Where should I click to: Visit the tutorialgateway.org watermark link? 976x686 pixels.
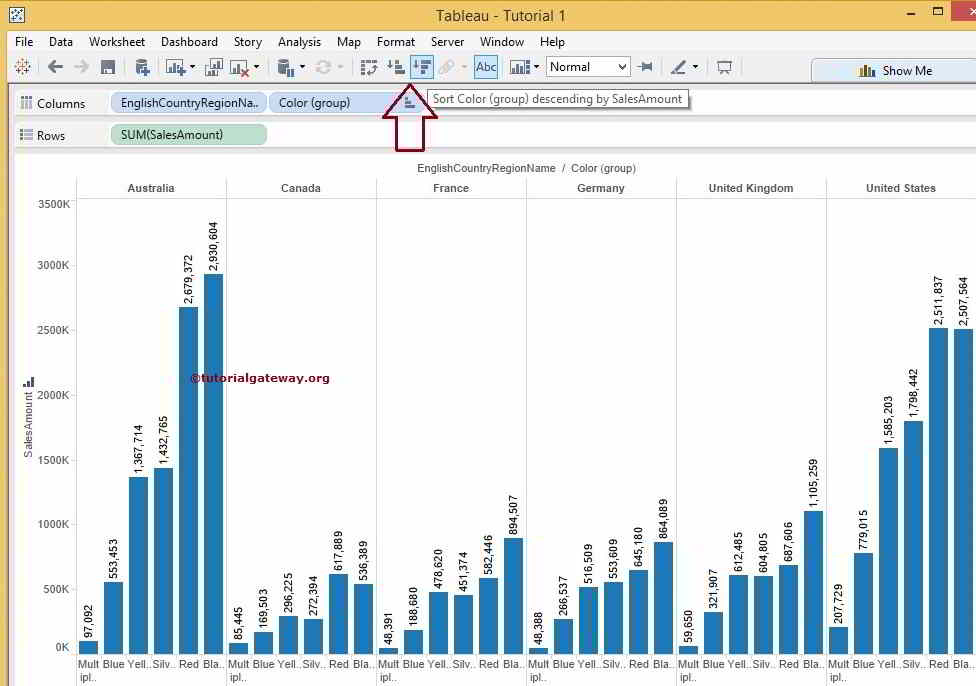point(261,378)
